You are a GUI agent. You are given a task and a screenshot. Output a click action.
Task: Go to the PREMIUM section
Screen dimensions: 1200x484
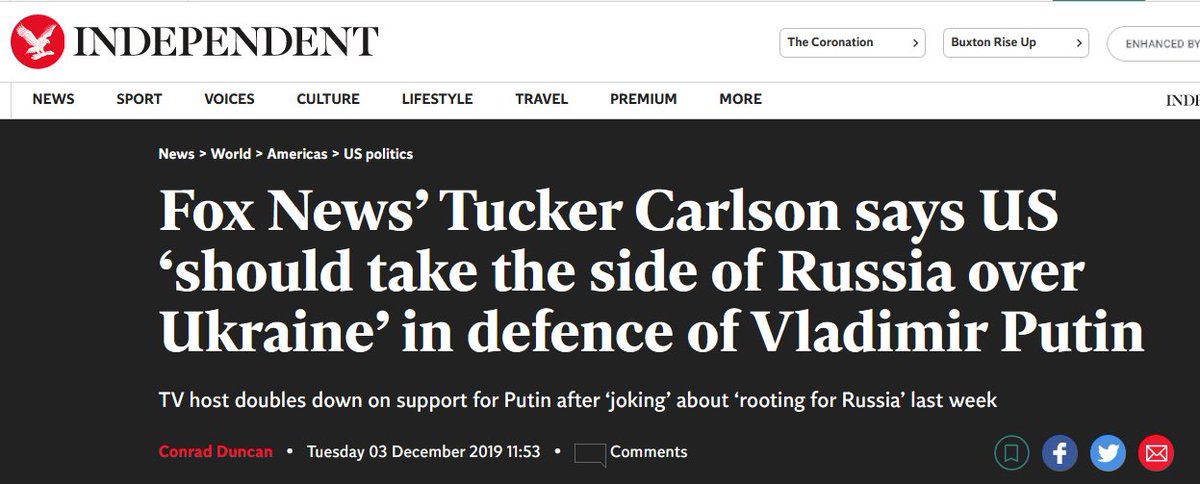click(x=643, y=99)
